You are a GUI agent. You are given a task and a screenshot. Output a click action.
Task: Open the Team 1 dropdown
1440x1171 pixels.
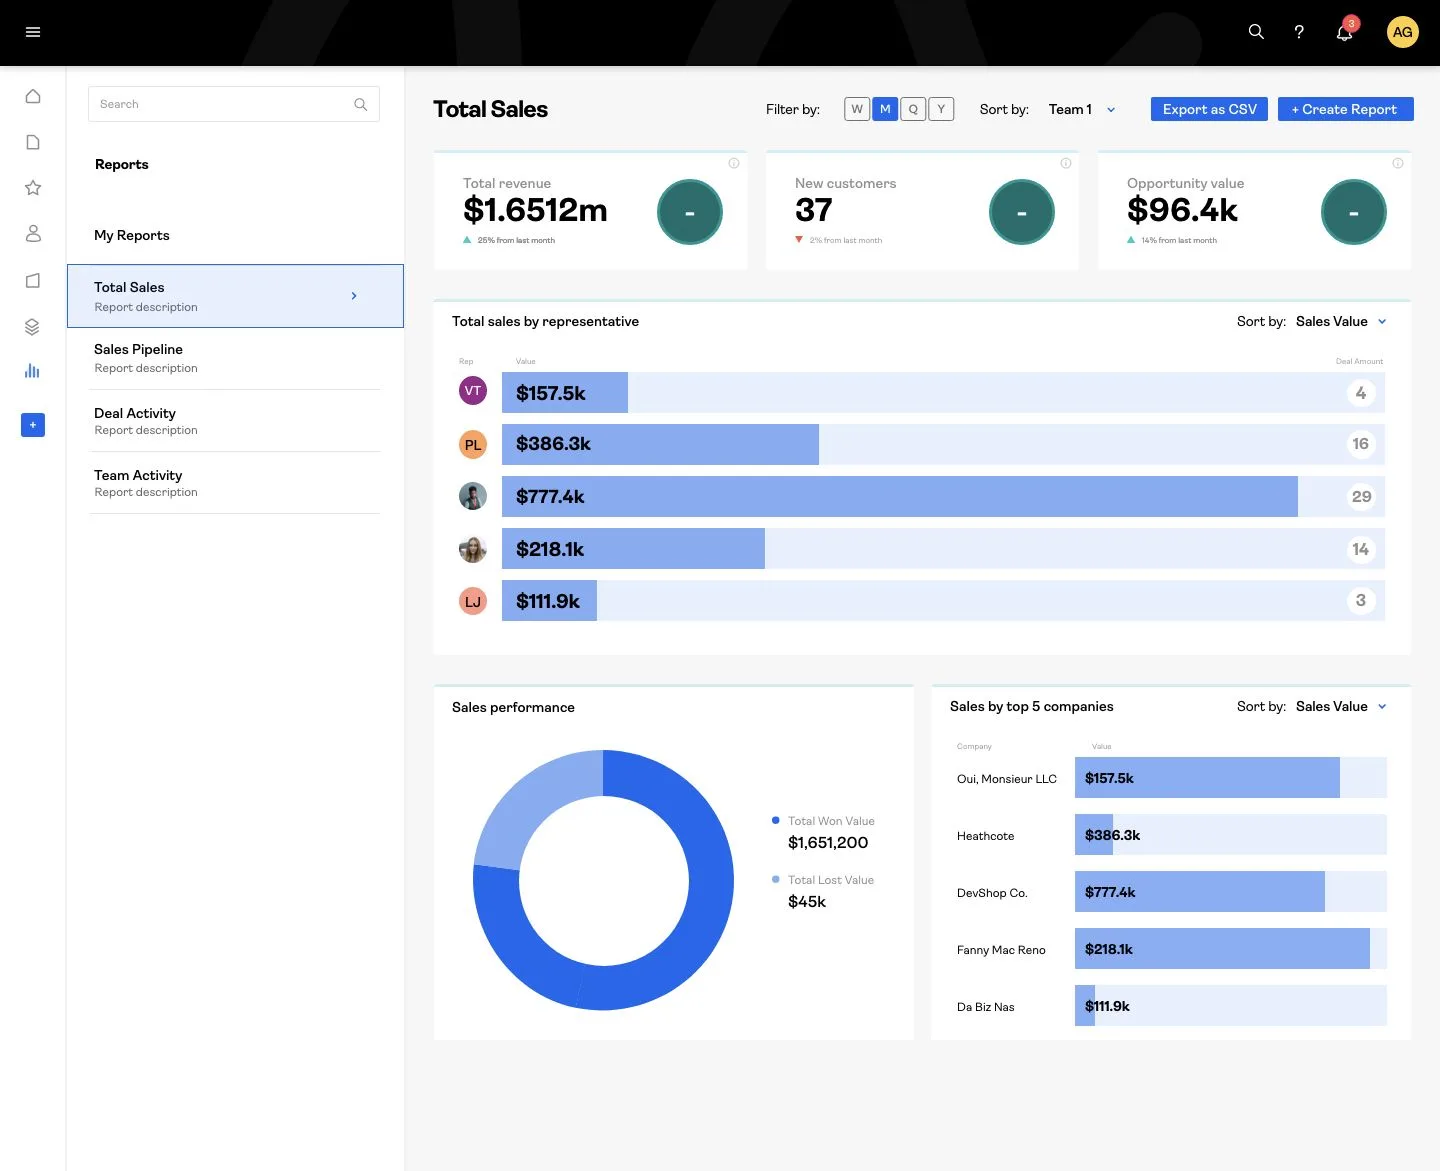point(1081,109)
